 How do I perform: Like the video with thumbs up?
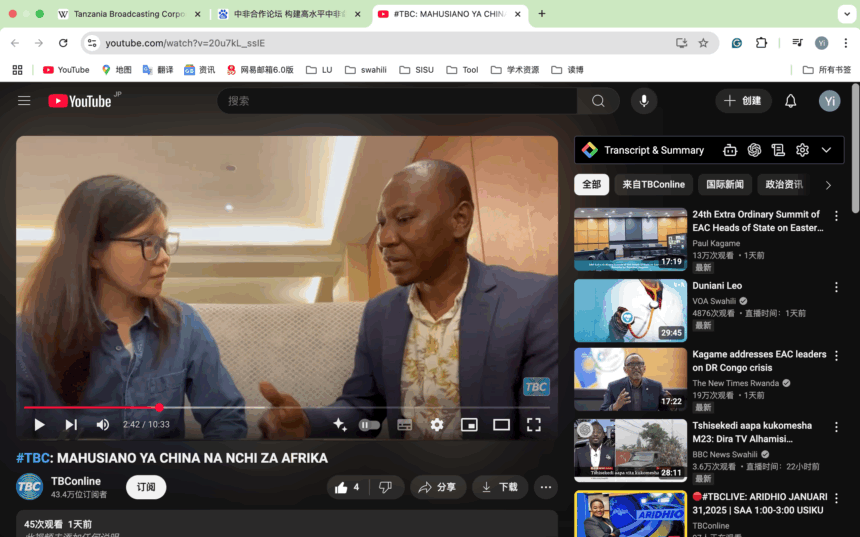[x=348, y=487]
